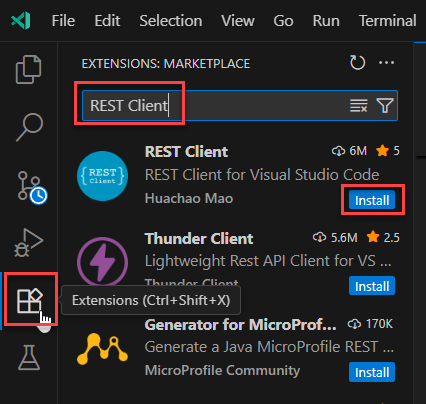Open the Run menu

tap(326, 21)
